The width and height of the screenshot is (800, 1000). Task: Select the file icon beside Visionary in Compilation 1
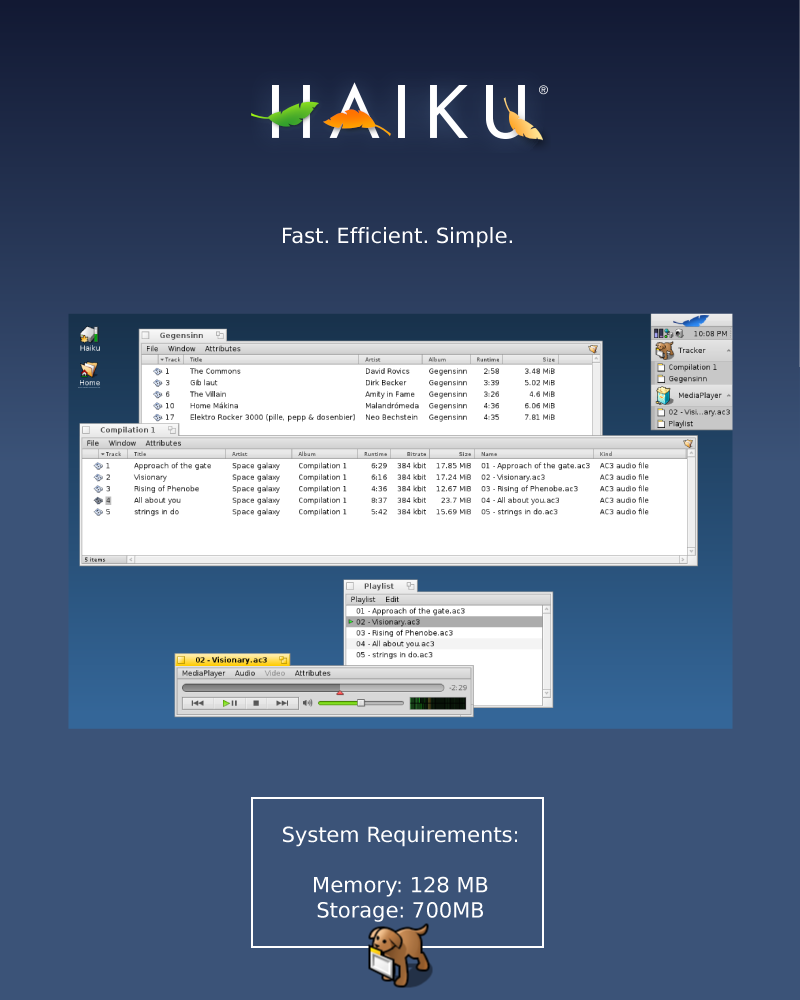pyautogui.click(x=98, y=477)
